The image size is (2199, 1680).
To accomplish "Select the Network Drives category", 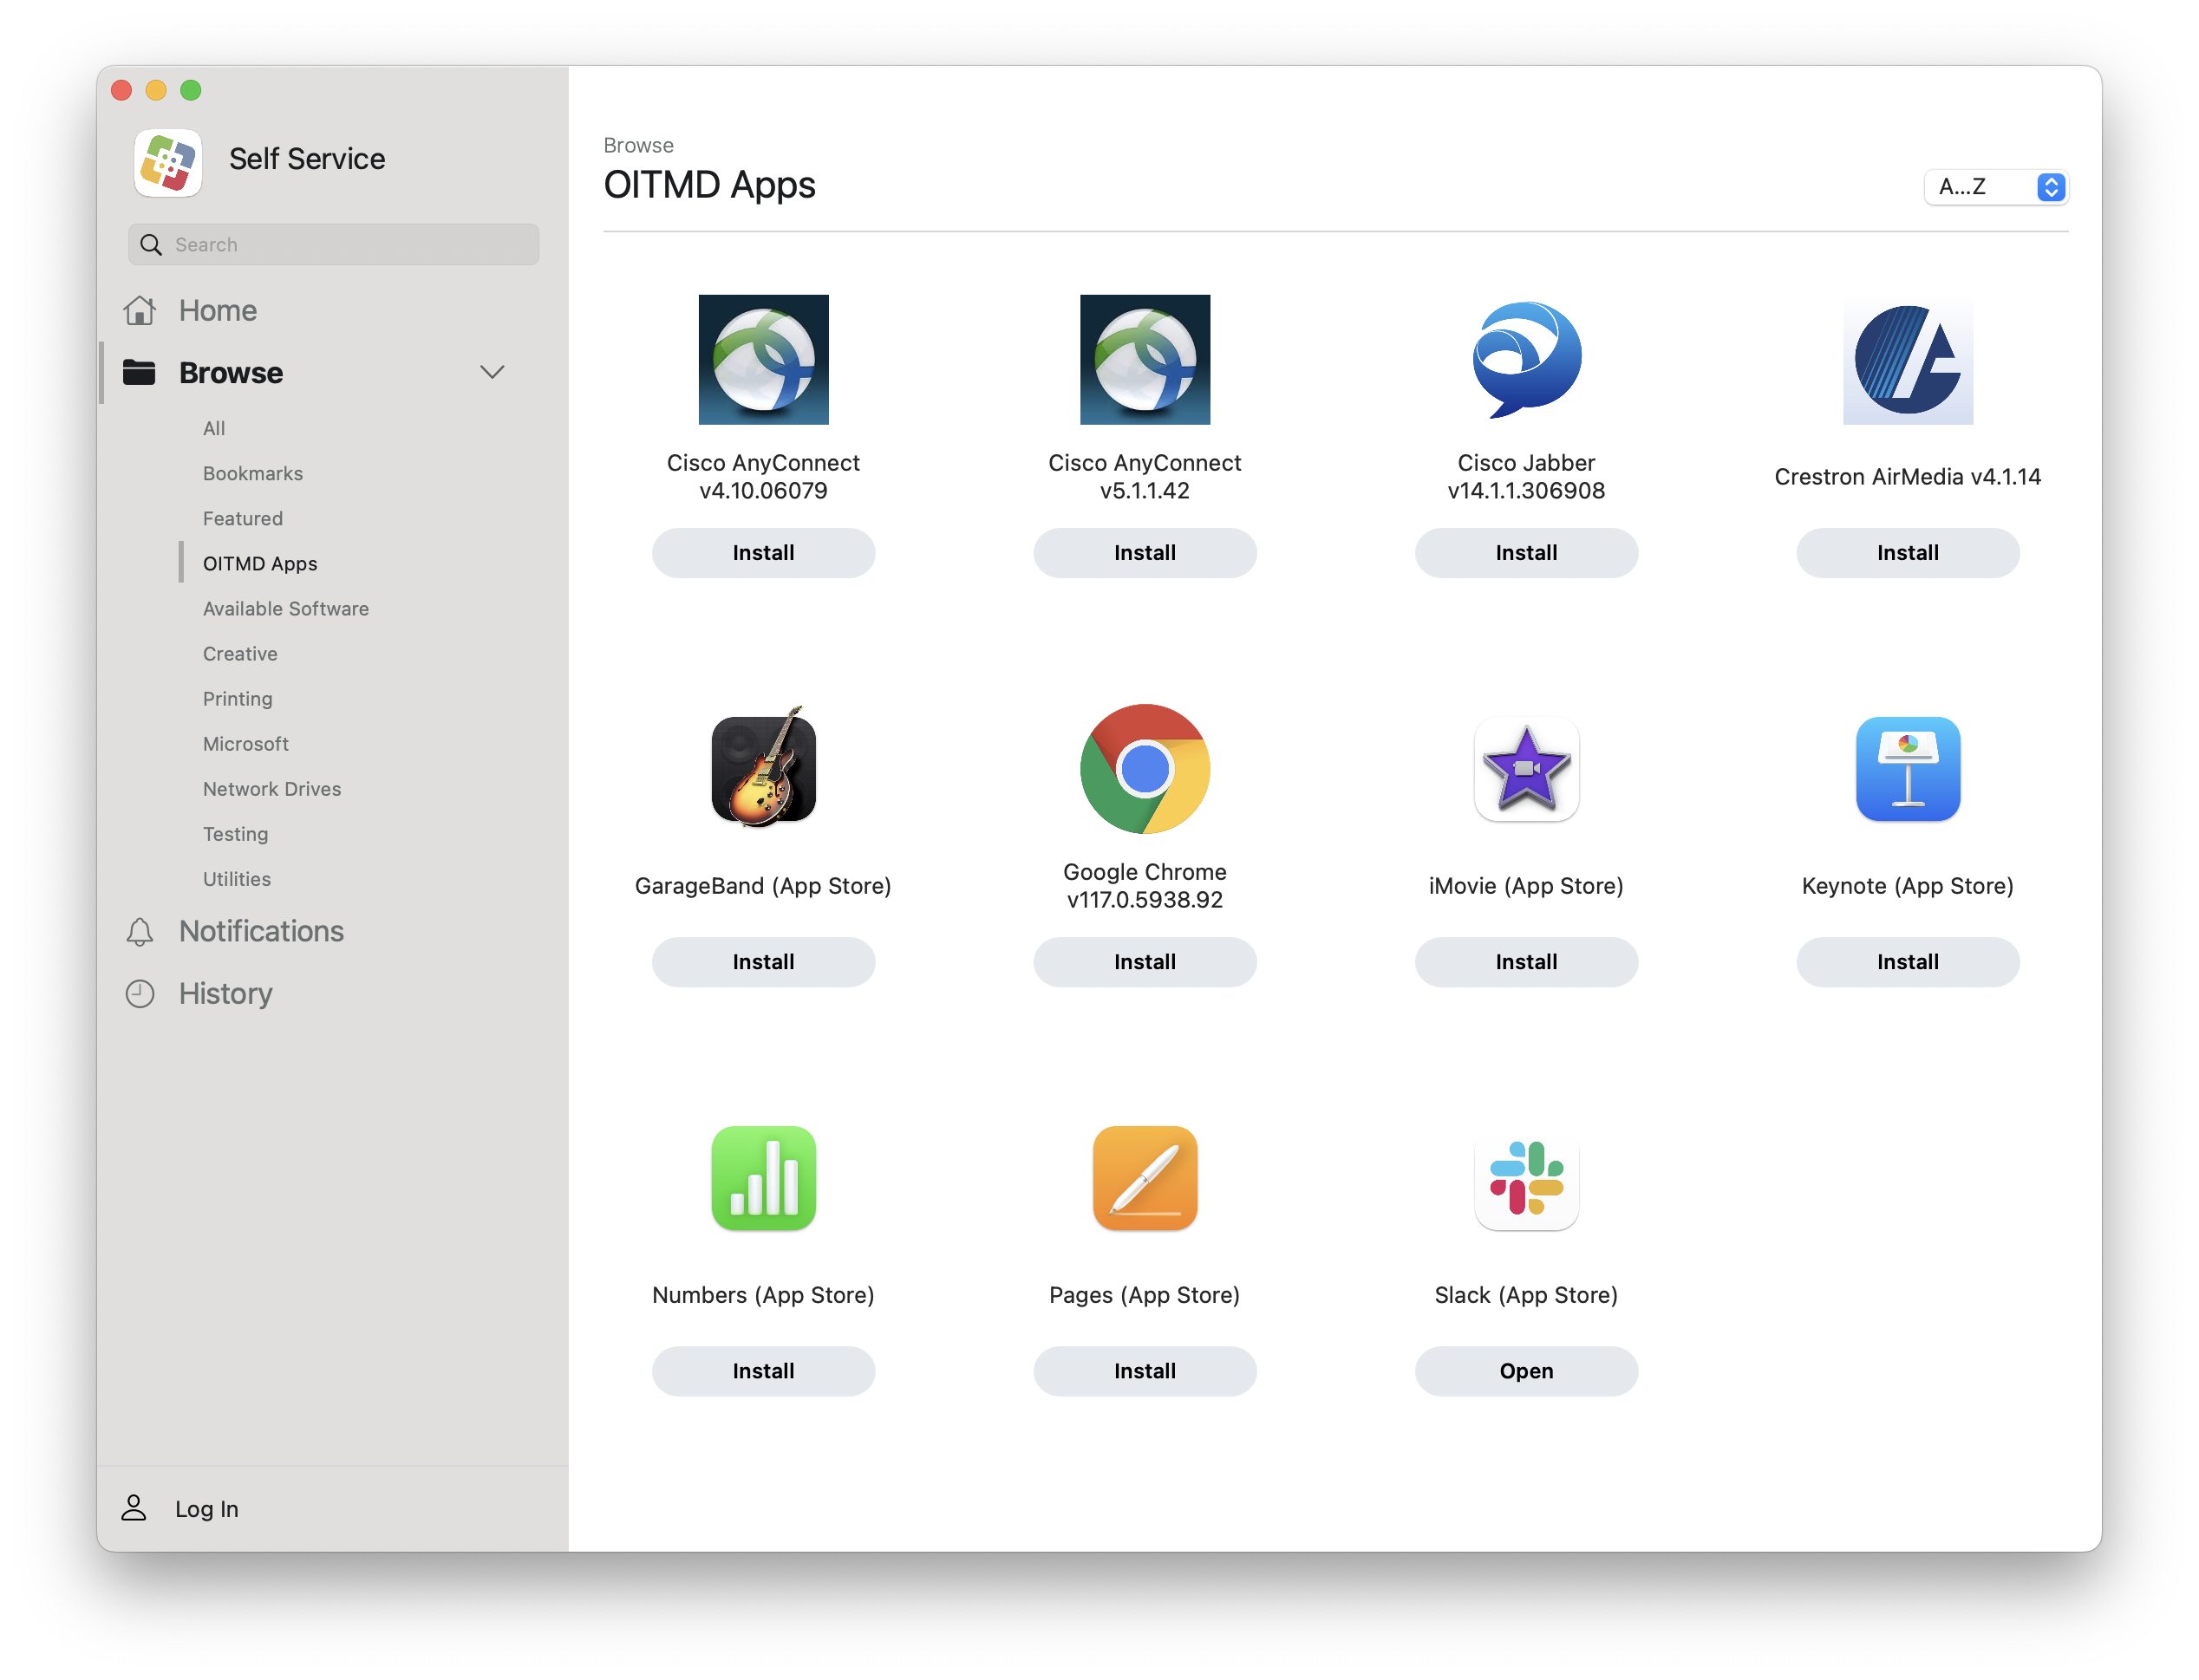I will click(271, 789).
